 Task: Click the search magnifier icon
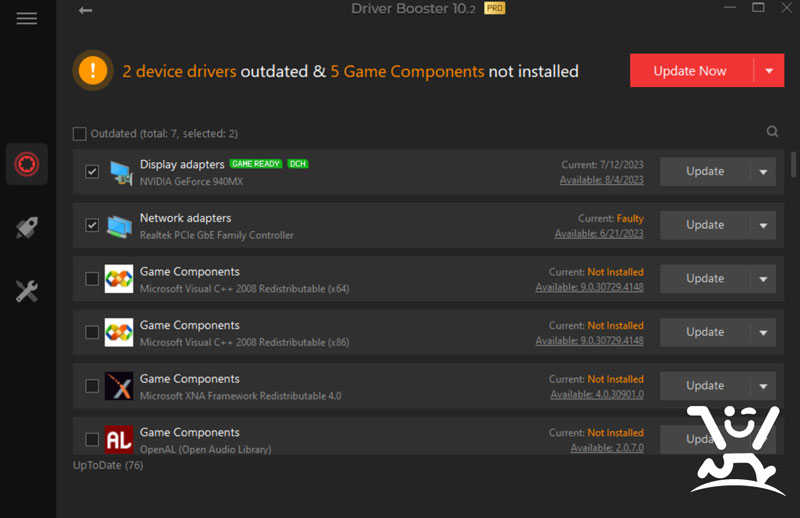click(x=772, y=132)
